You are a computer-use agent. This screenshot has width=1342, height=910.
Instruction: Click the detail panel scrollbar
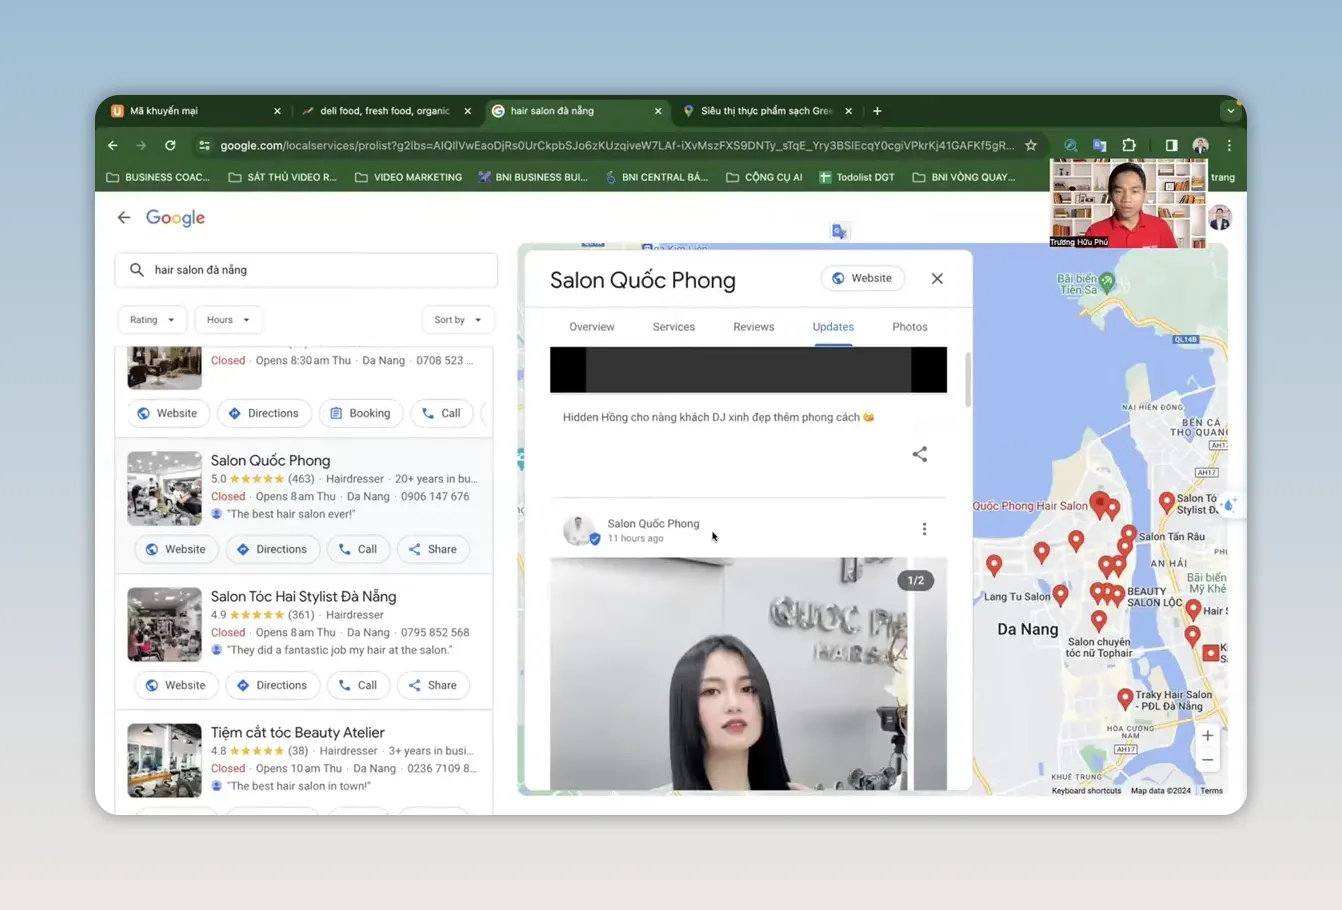click(x=968, y=380)
